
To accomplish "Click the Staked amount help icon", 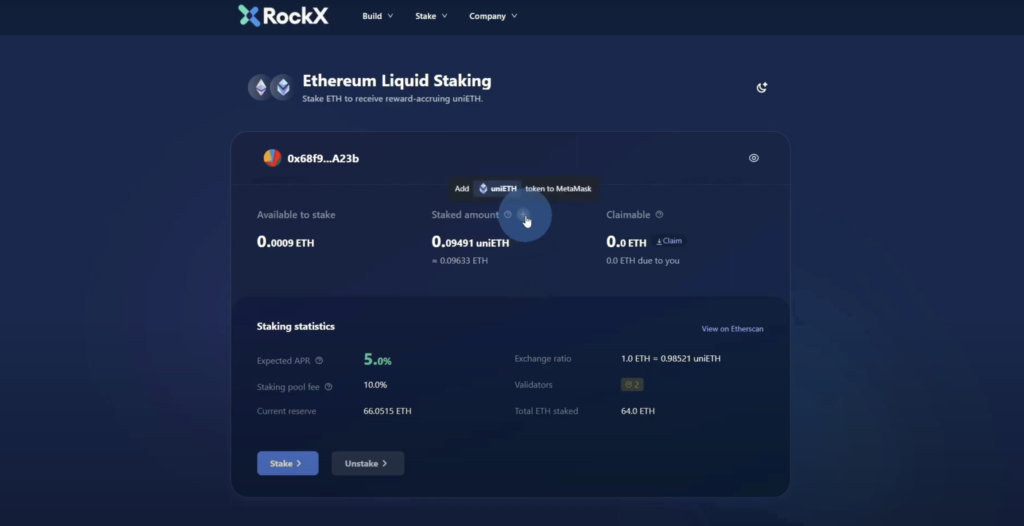I will (507, 215).
